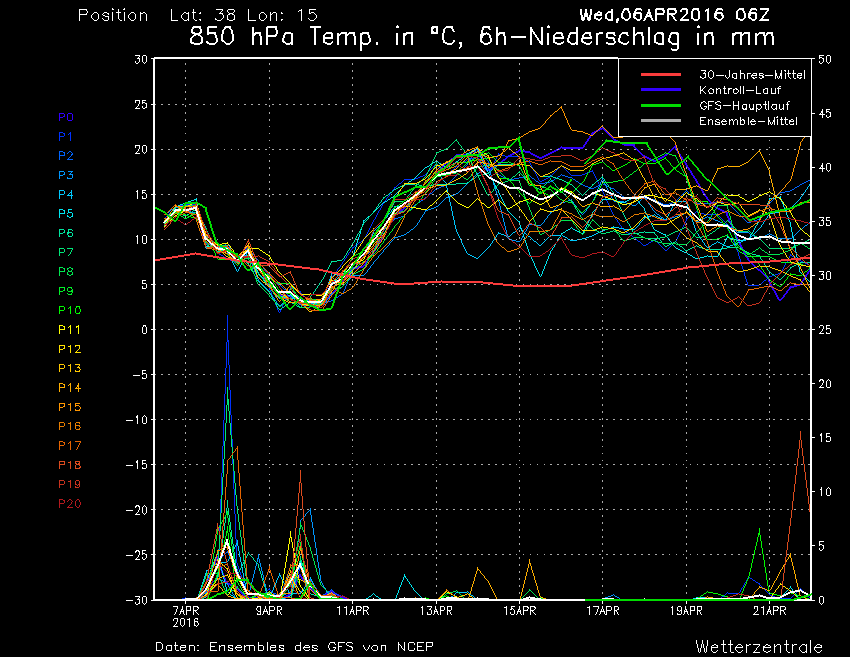This screenshot has height=657, width=850.
Task: Click the P4 ensemble member label
Action: pyautogui.click(x=66, y=194)
